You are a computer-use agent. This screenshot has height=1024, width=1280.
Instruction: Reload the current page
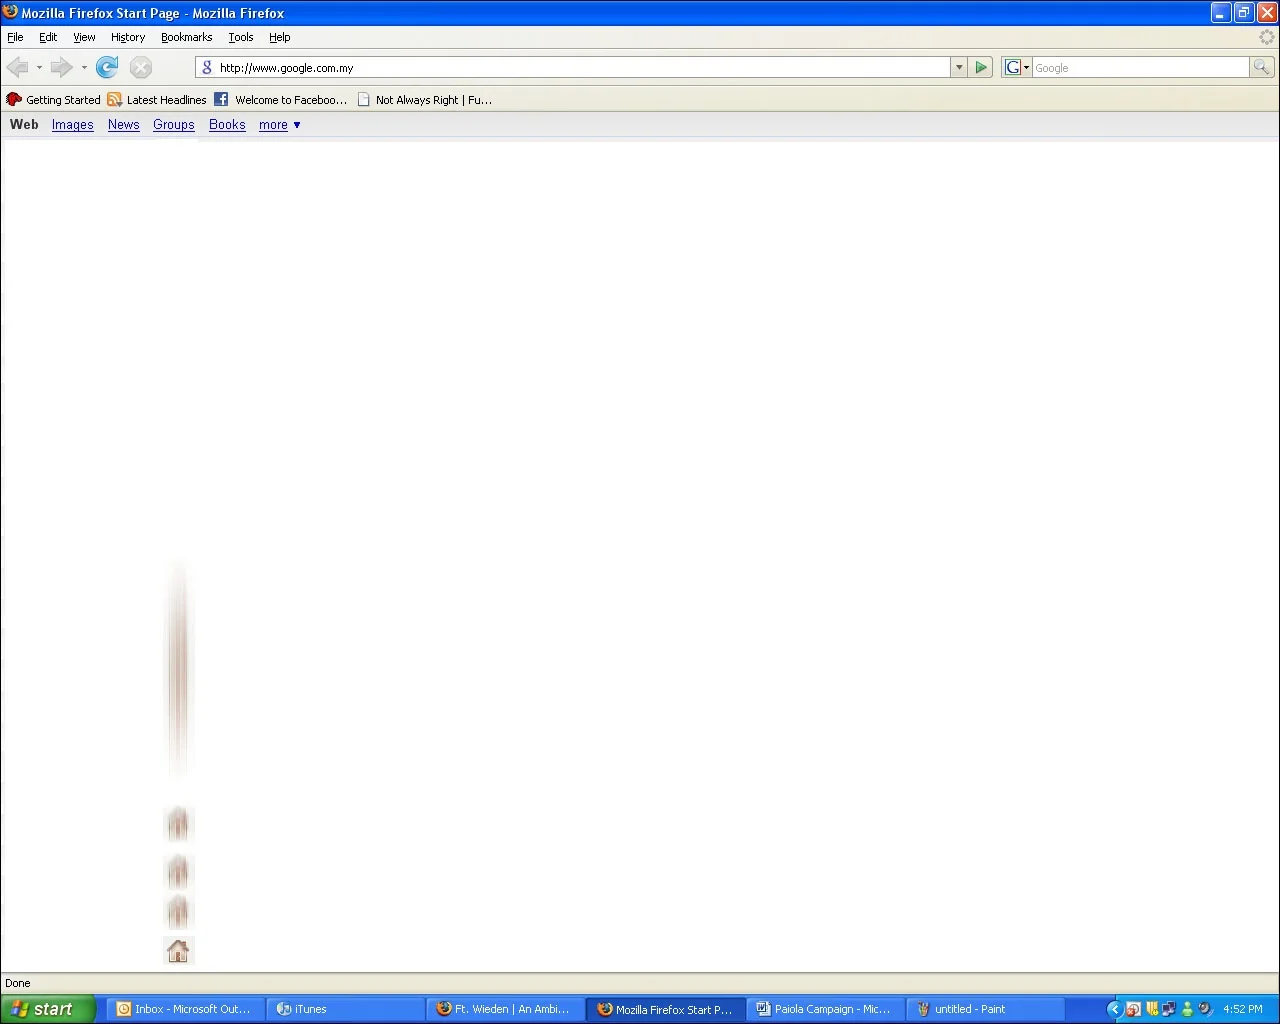107,67
